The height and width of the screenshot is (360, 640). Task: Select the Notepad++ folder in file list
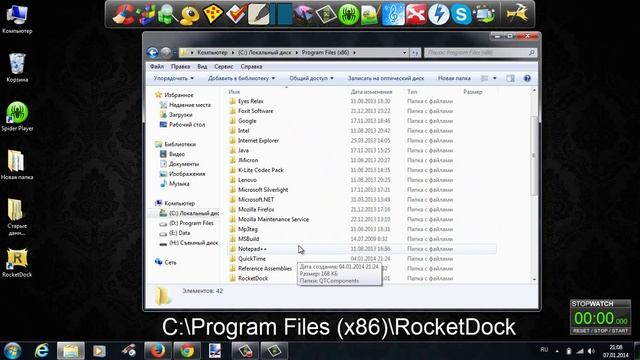click(252, 249)
